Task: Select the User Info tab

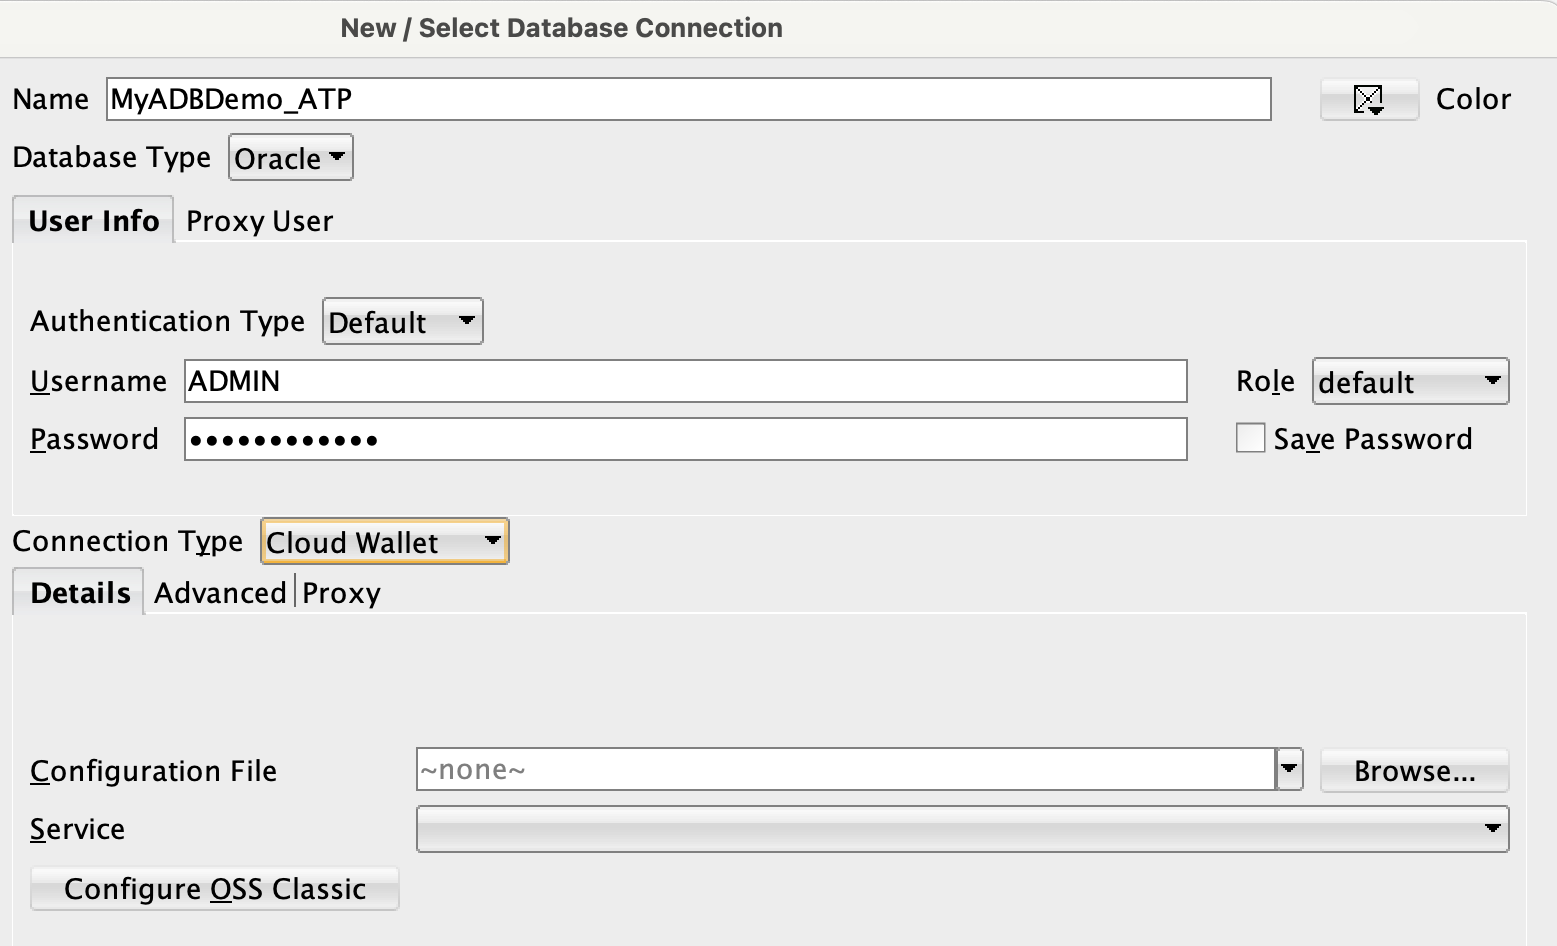Action: click(94, 220)
